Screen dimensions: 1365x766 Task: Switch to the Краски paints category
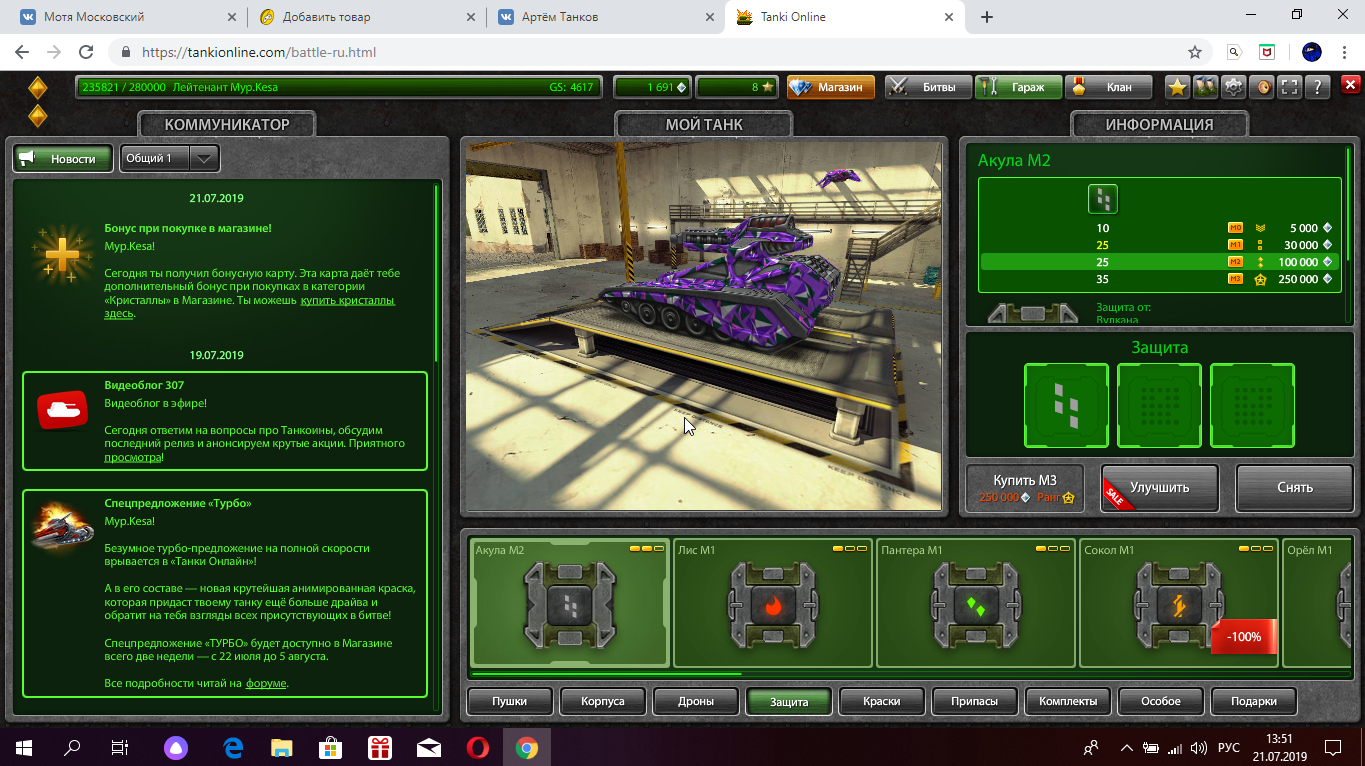(x=882, y=701)
